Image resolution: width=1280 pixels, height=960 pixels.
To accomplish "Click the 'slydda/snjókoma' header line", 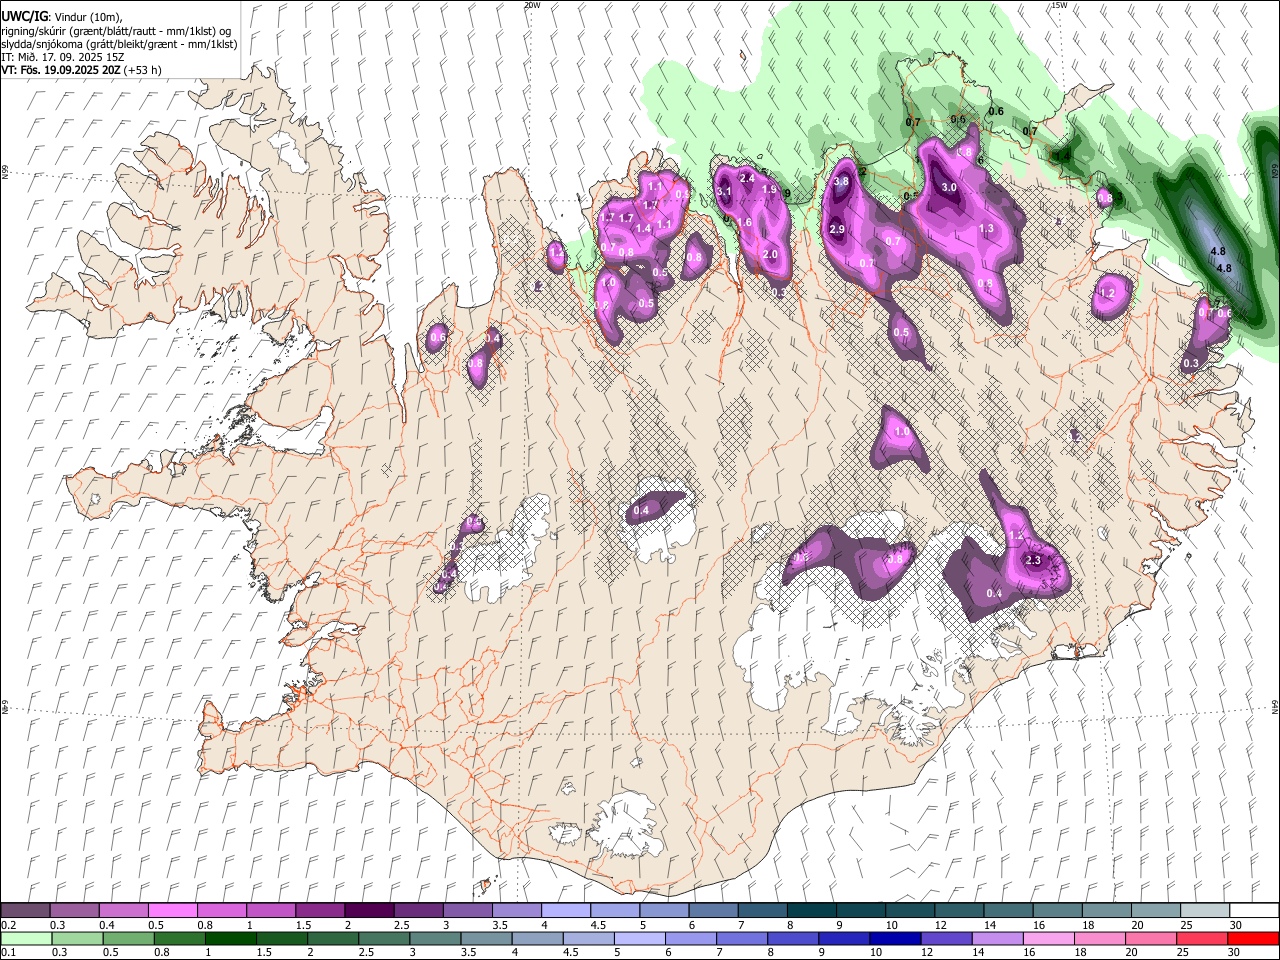I will [x=119, y=44].
